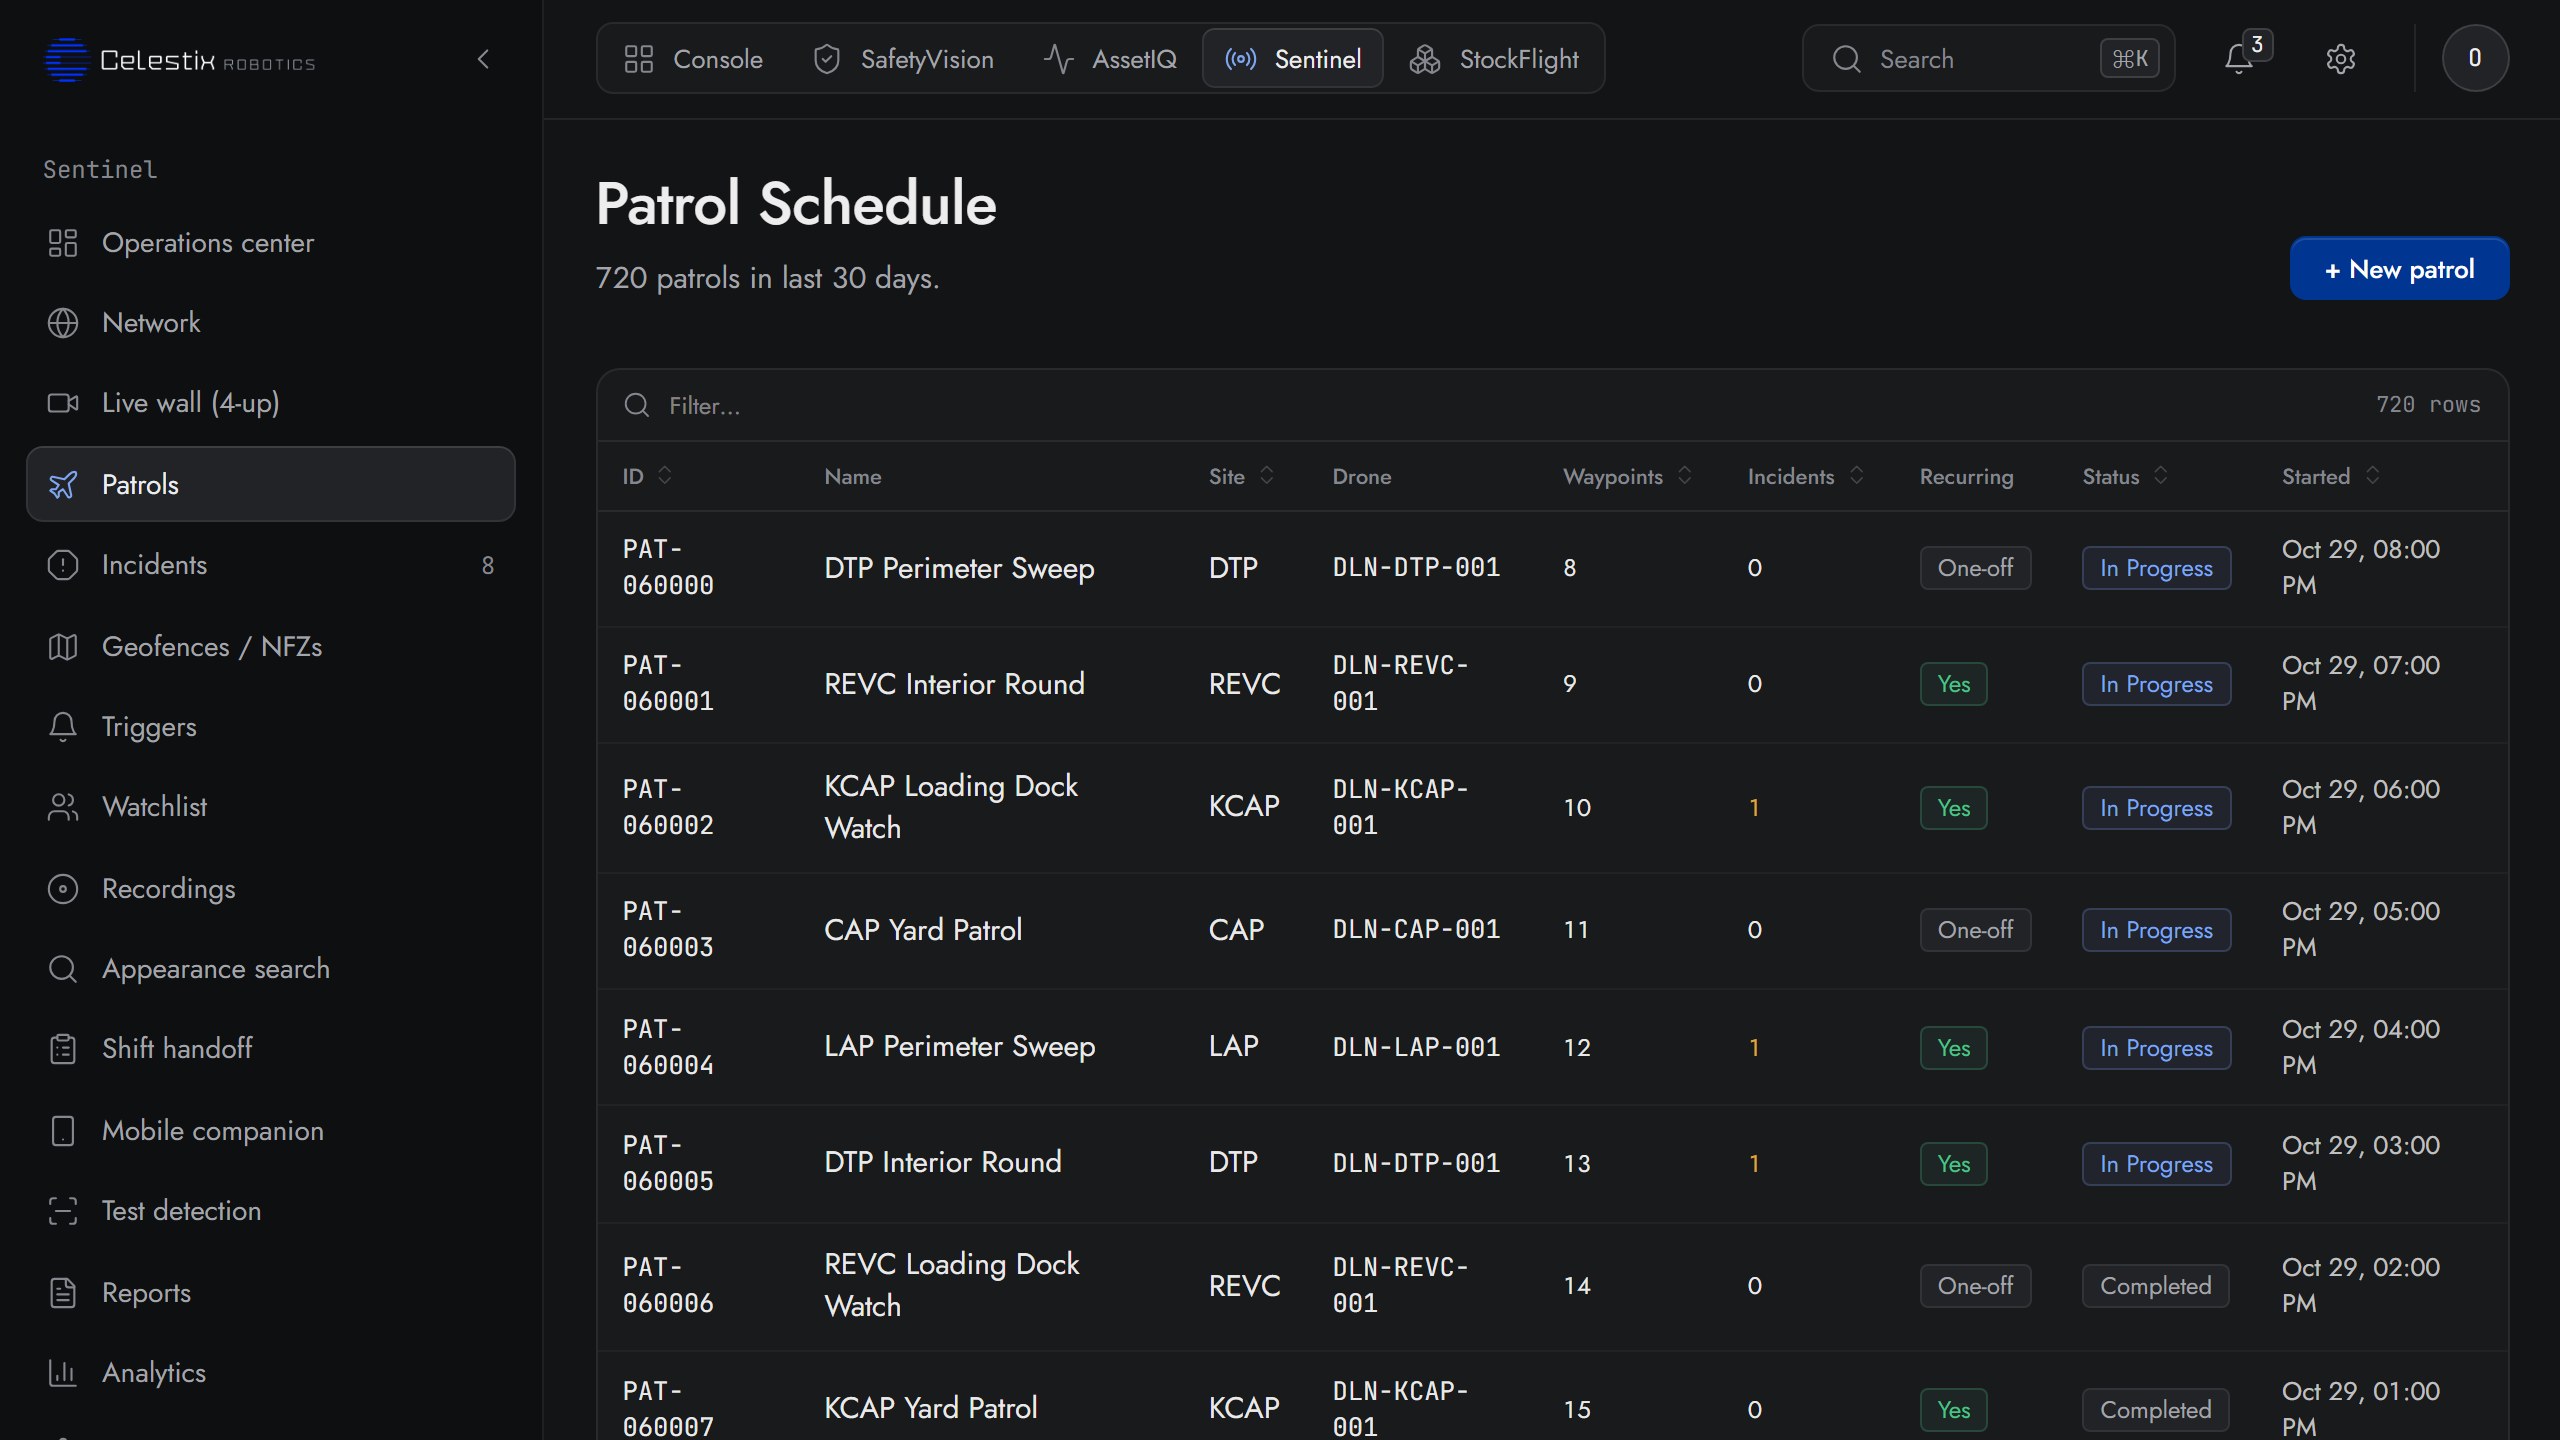The width and height of the screenshot is (2560, 1440).
Task: Click the Live wall camera icon
Action: [x=63, y=403]
